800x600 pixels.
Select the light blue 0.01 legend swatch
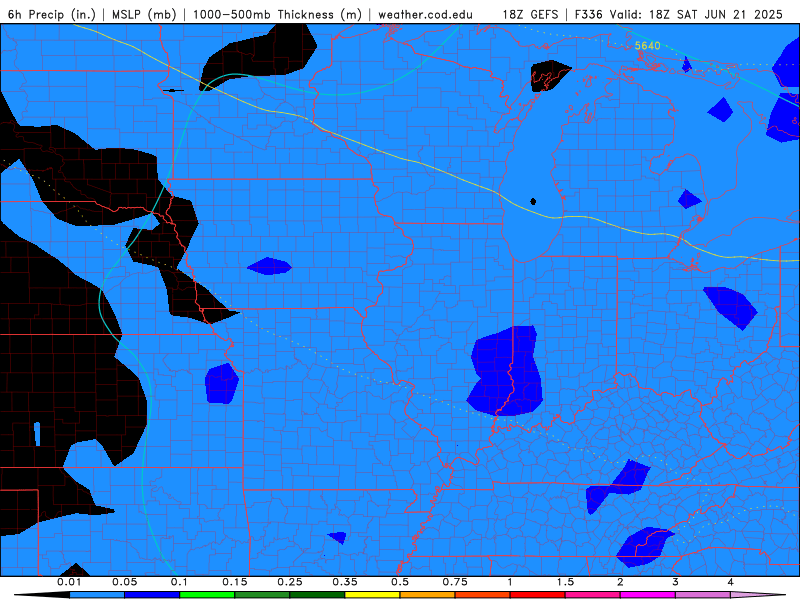(97, 595)
